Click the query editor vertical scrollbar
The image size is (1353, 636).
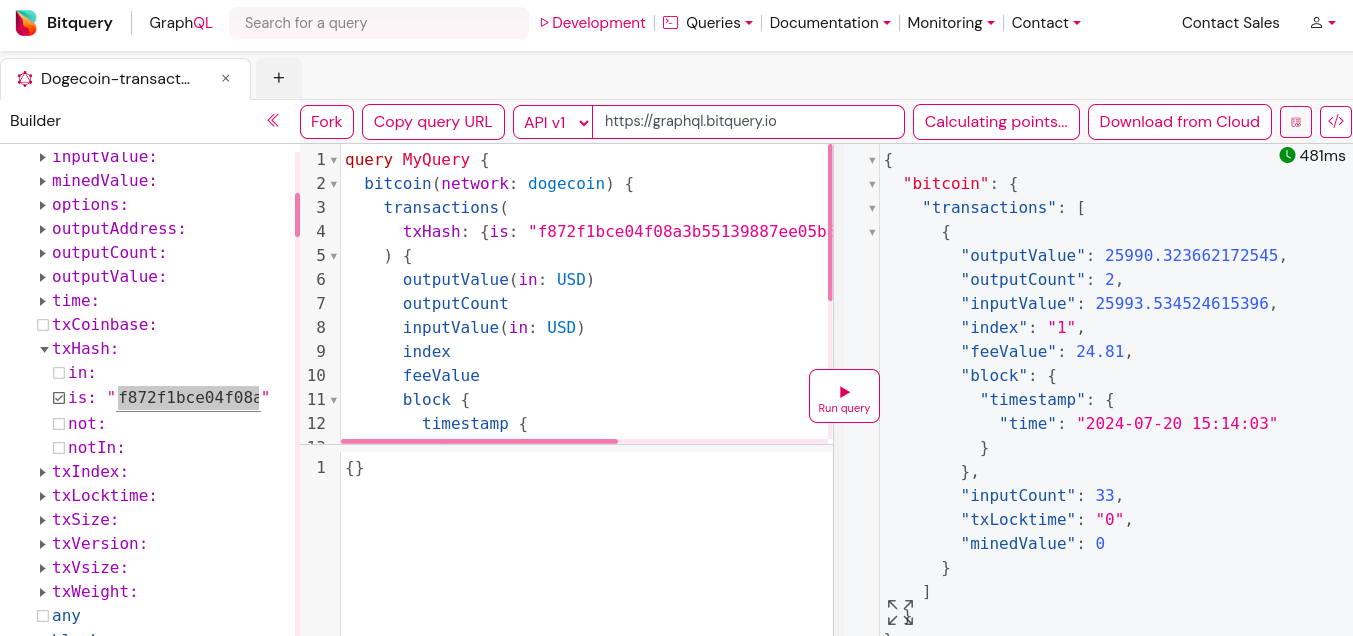pos(830,223)
